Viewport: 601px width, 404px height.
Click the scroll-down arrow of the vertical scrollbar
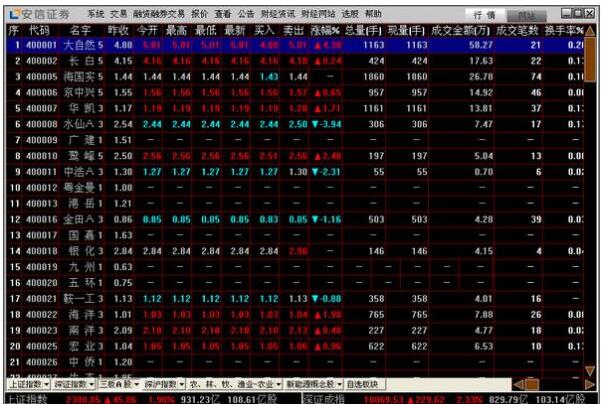coord(590,371)
